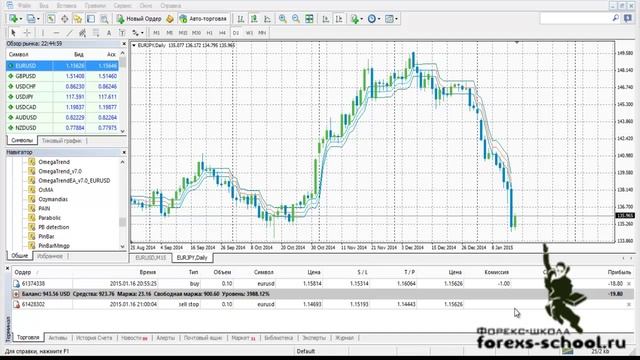This screenshot has width=640, height=360.
Task: Select the vertical line drawing tool
Action: [43, 33]
